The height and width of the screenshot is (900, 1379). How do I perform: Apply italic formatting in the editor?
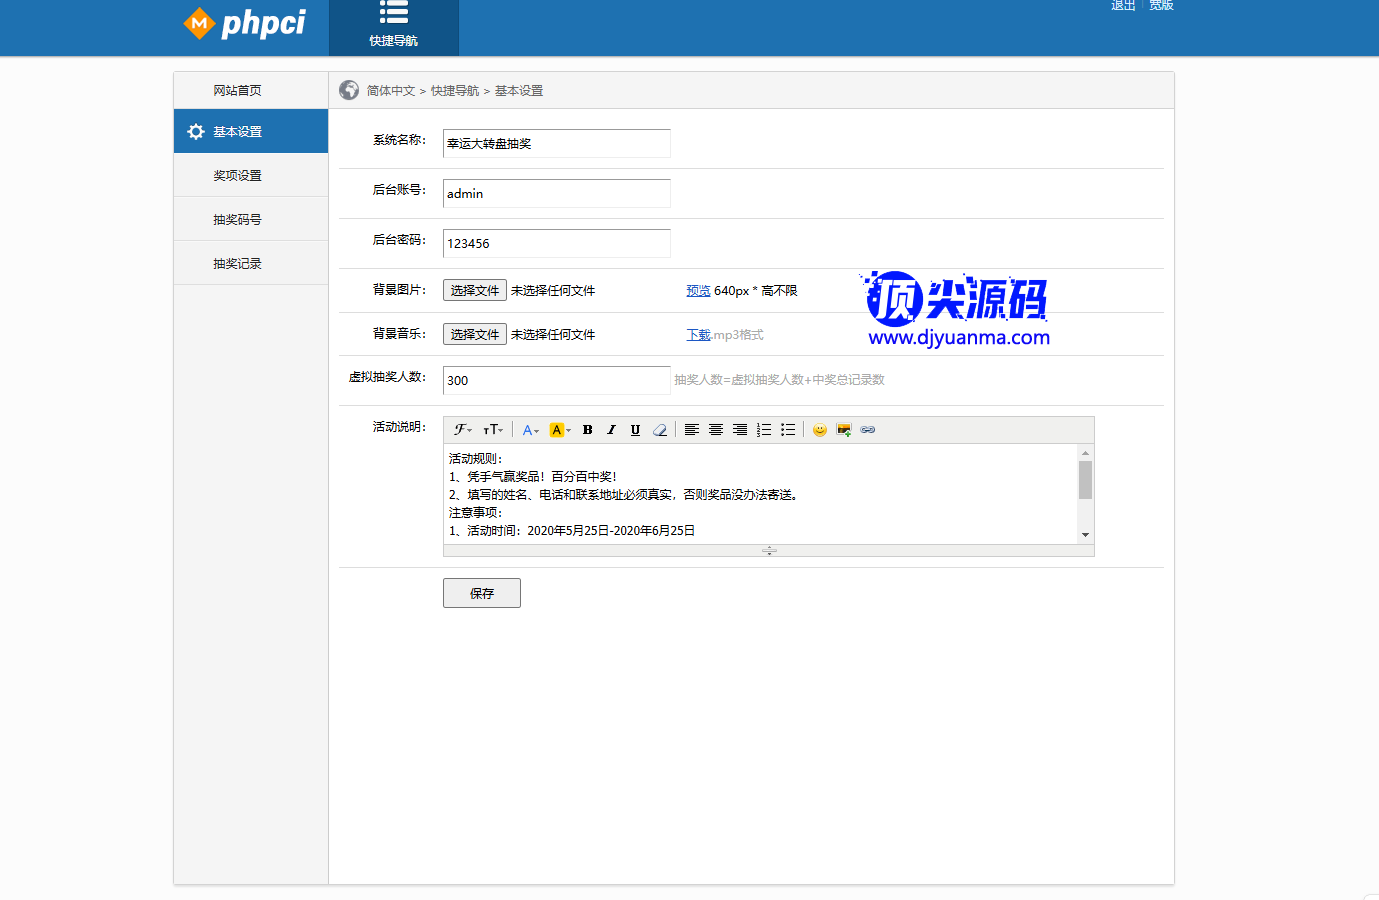pos(611,430)
